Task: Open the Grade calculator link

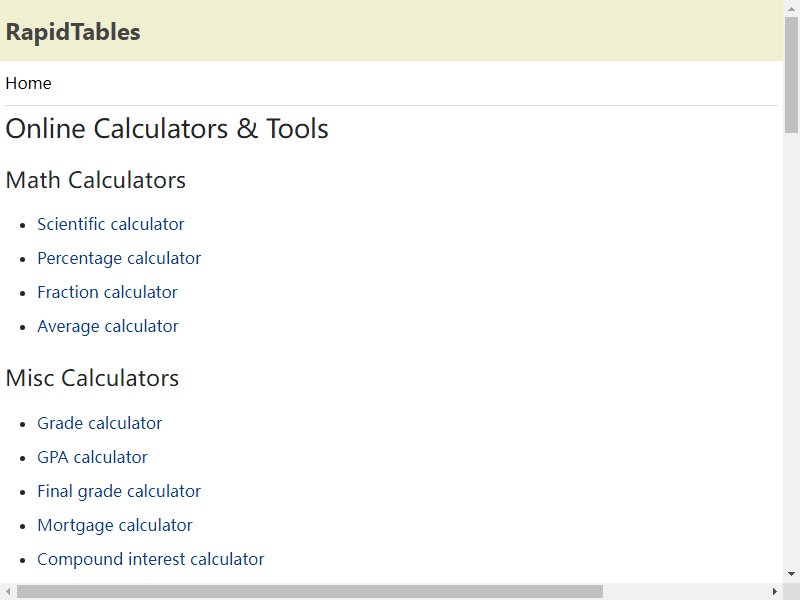Action: pos(99,423)
